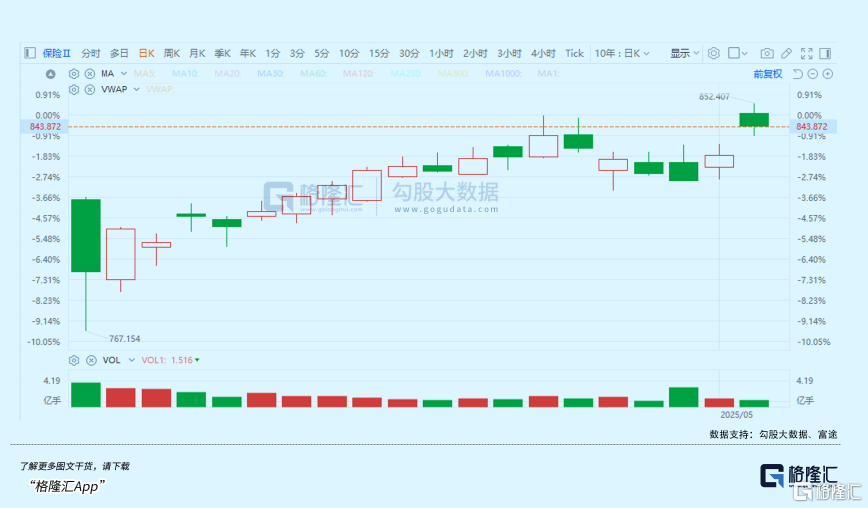868x508 pixels.
Task: Enter fullscreen chart mode
Action: click(807, 53)
